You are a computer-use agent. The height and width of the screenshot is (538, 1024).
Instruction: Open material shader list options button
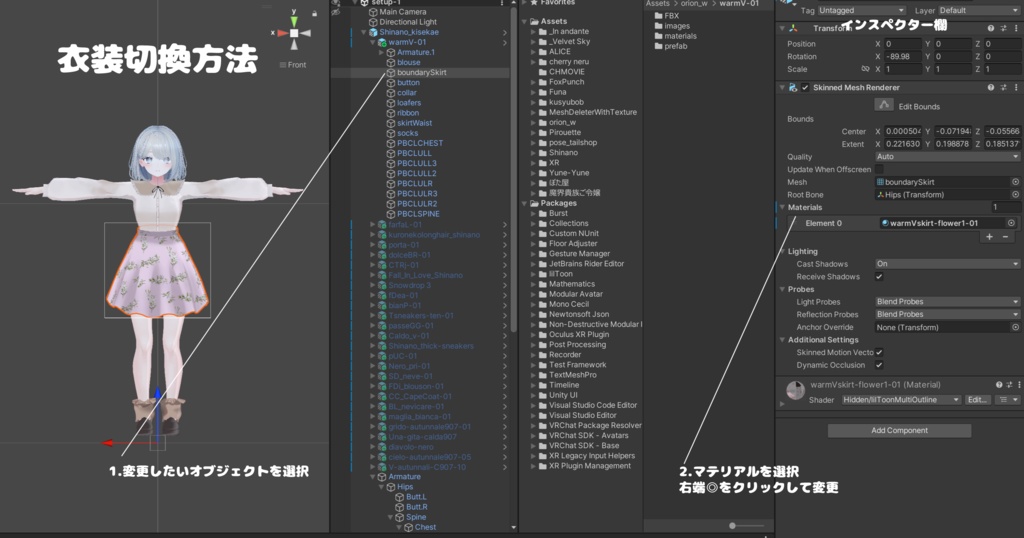click(1008, 400)
